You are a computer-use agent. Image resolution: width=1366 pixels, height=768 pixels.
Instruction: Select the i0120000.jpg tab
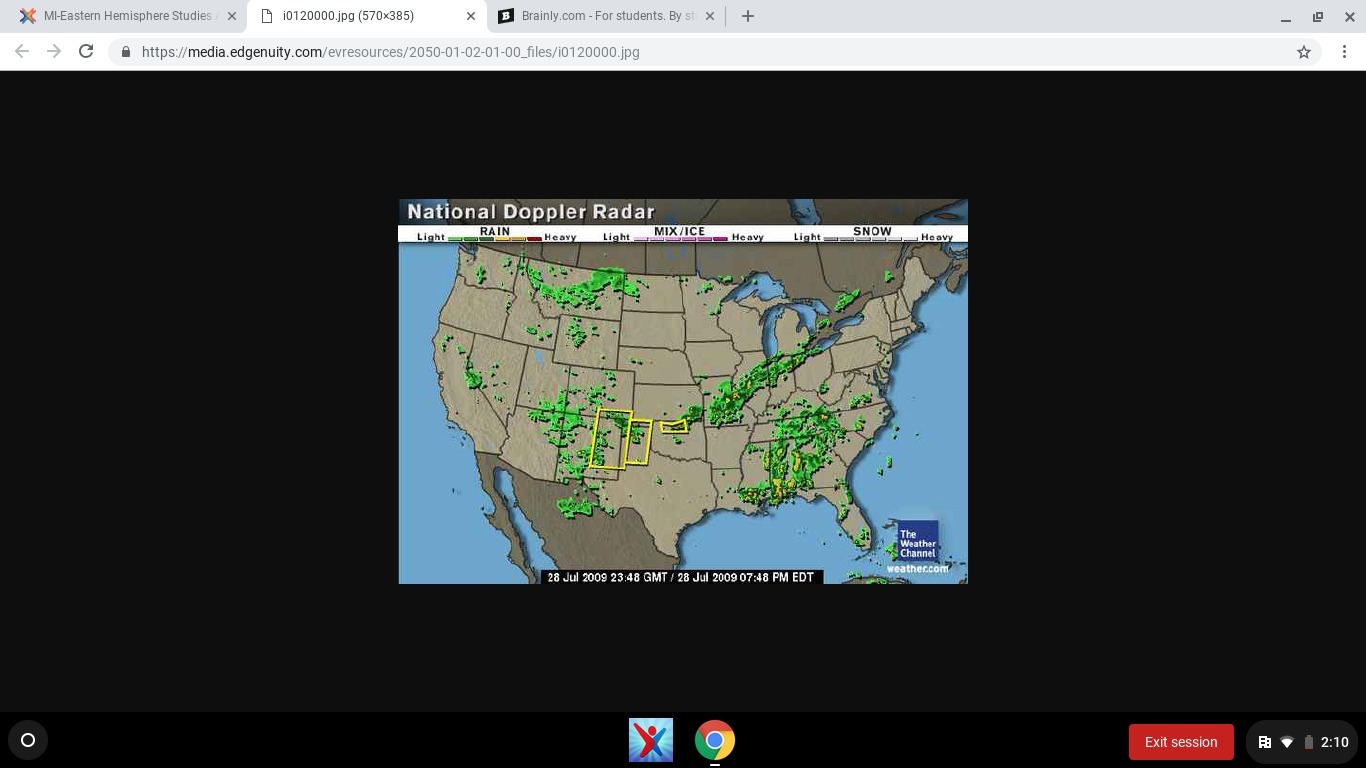(x=366, y=16)
